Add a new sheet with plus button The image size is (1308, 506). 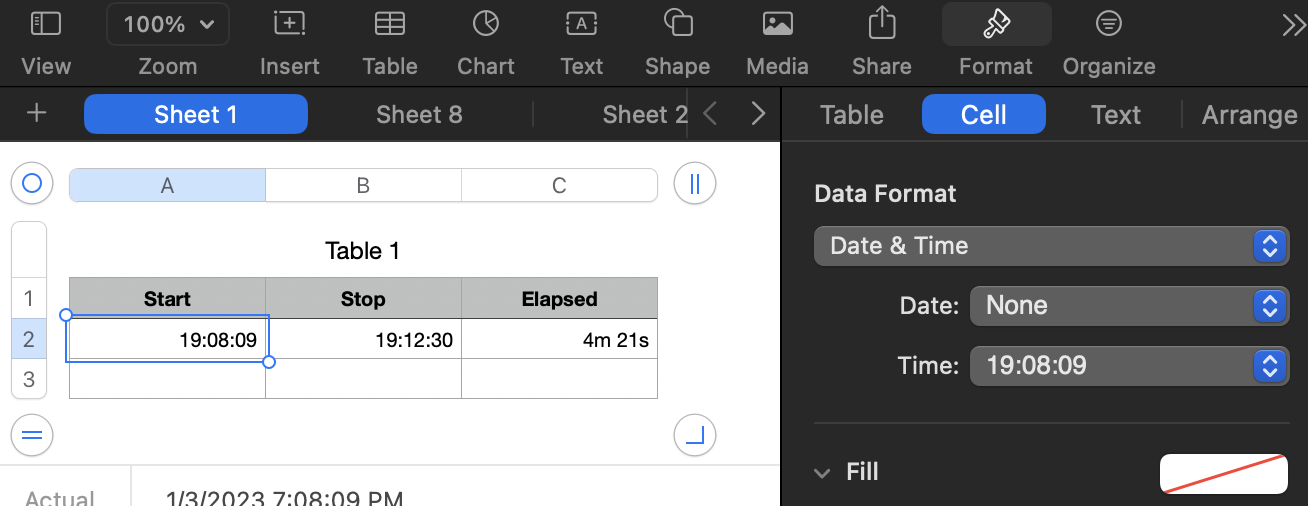(x=37, y=113)
